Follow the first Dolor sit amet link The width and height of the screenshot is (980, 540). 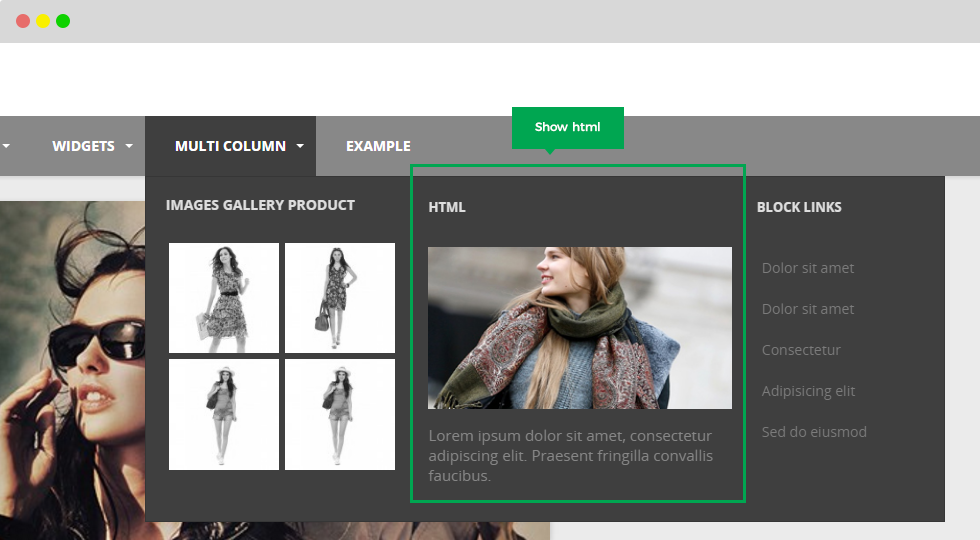coord(808,268)
